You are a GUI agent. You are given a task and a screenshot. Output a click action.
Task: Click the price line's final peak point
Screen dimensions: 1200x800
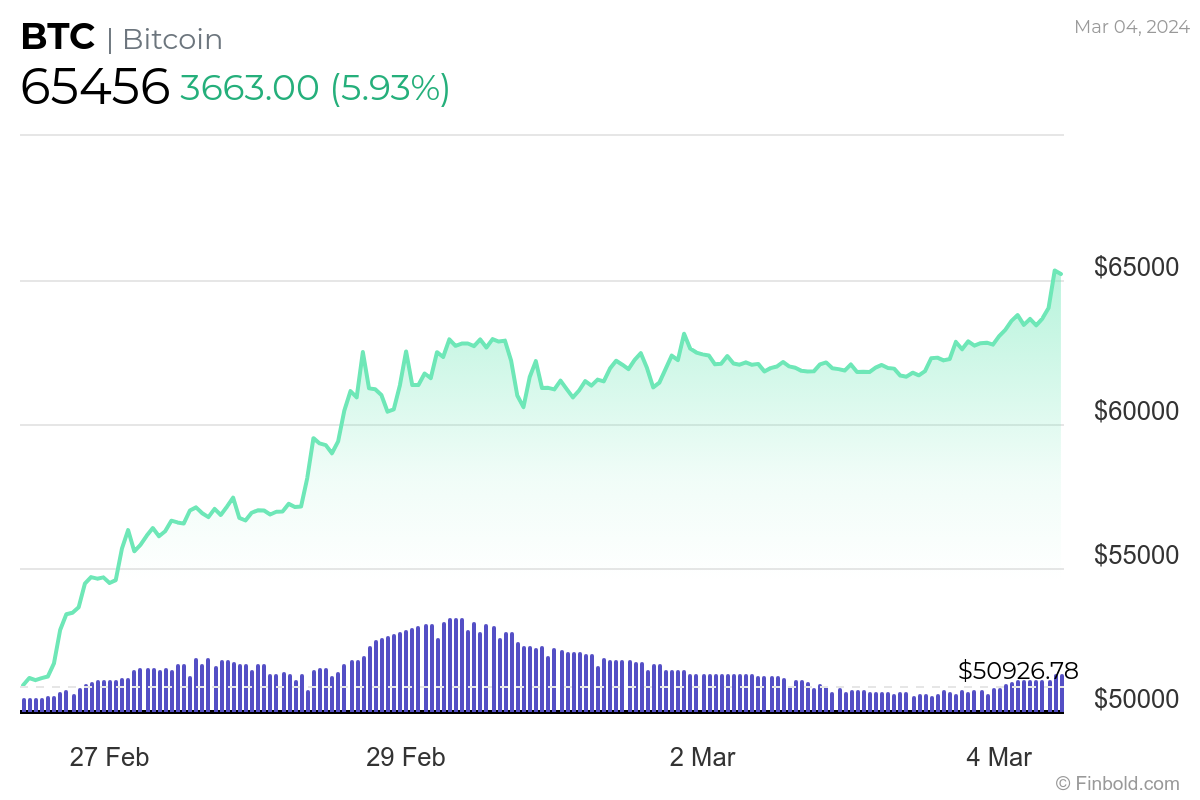[1055, 271]
